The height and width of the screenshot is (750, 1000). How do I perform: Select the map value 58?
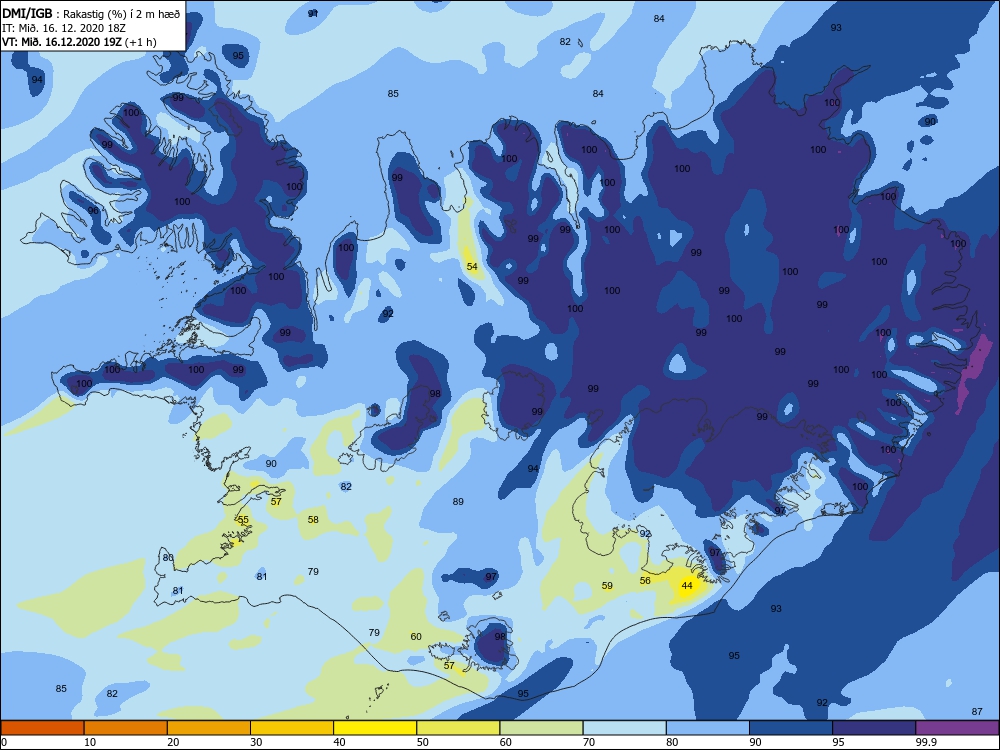point(313,520)
